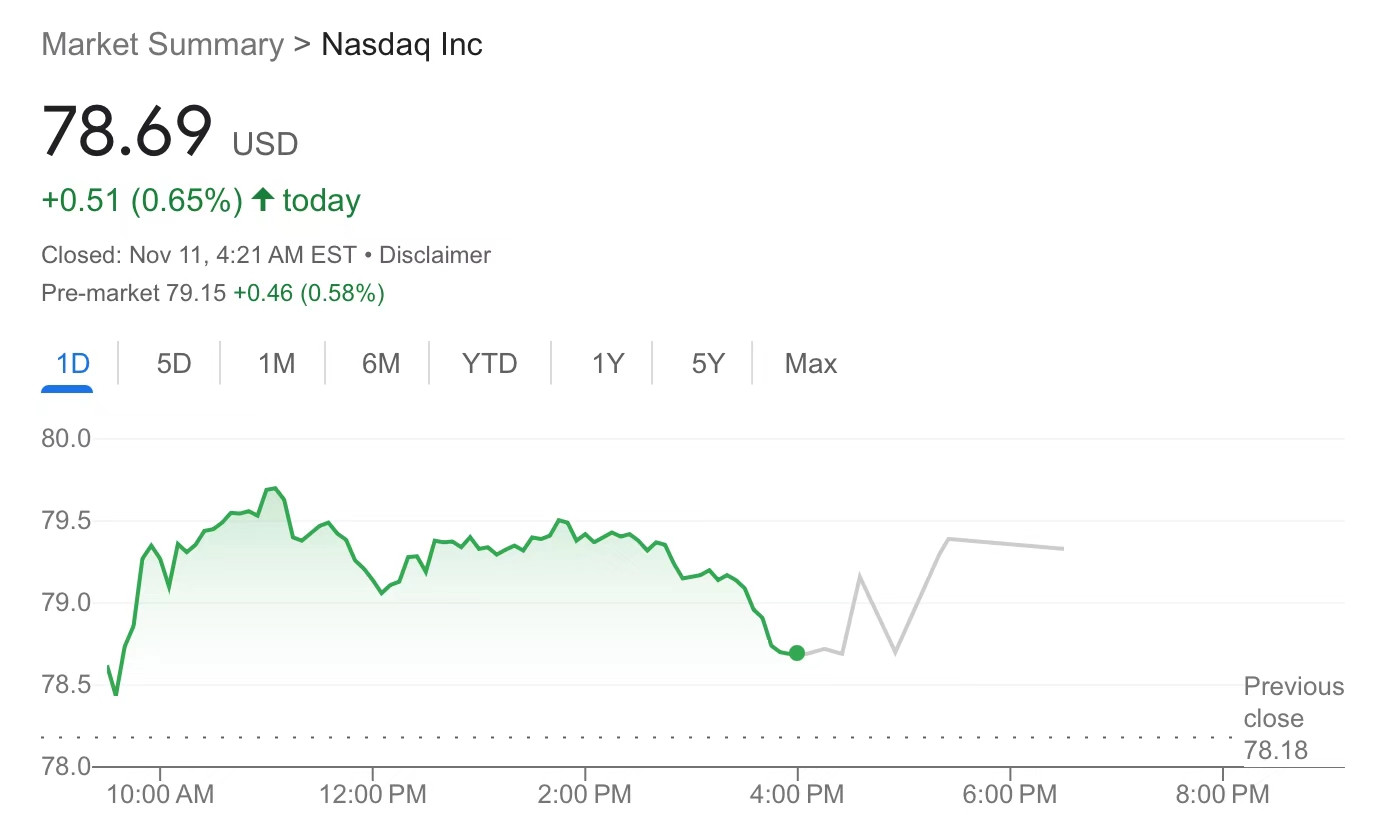This screenshot has height=815, width=1392.
Task: View the 1Y chart tab
Action: [x=607, y=364]
